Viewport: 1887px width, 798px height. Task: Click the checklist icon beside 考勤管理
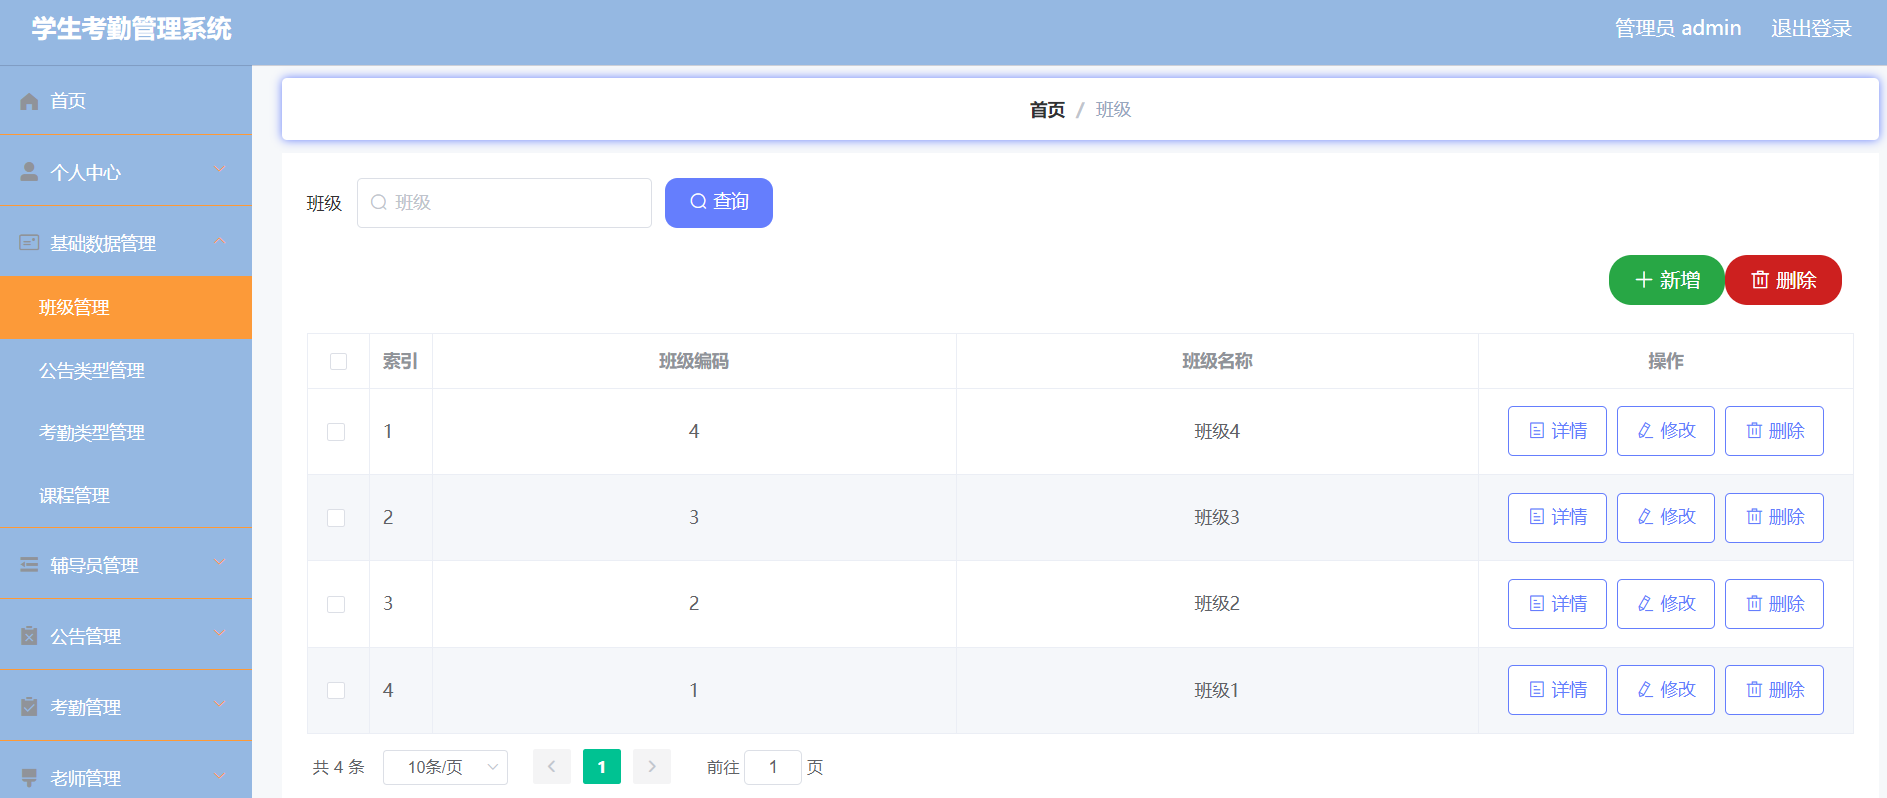(29, 707)
